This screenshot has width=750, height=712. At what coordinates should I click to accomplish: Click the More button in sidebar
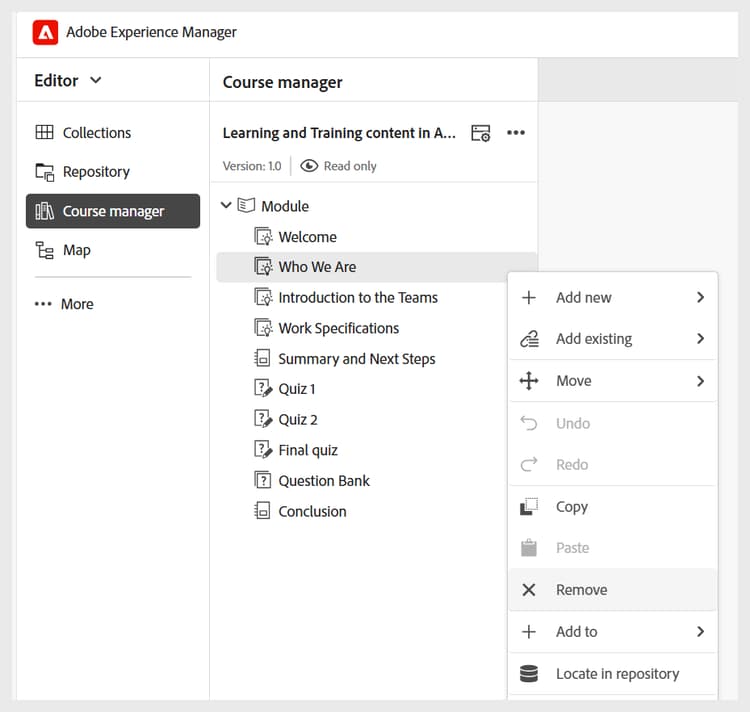point(65,304)
